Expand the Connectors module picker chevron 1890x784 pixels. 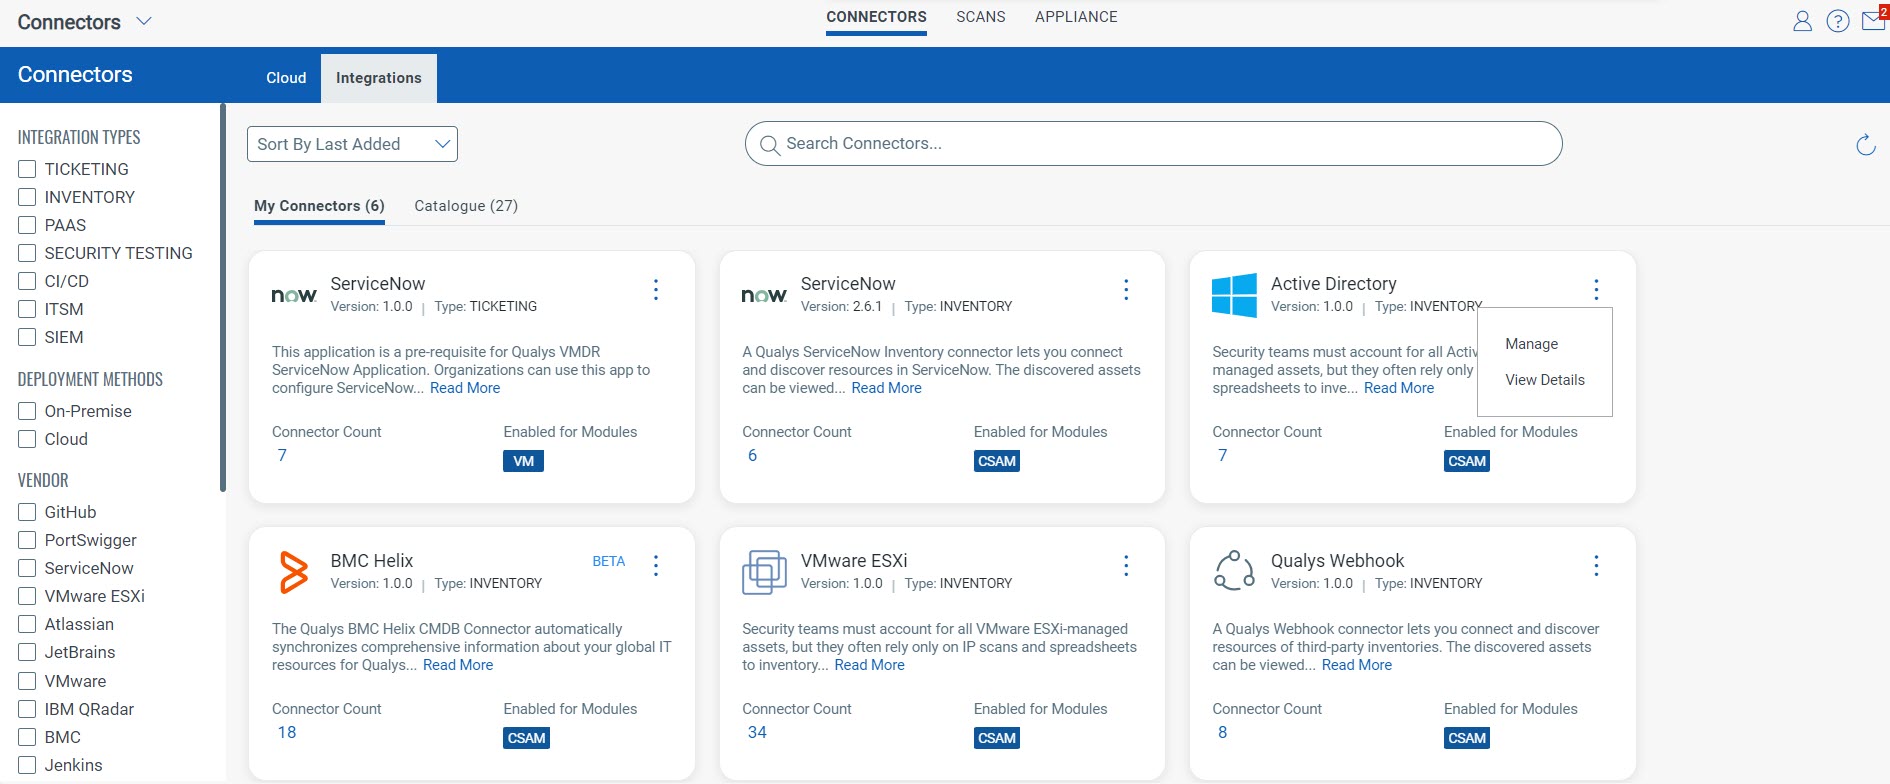[x=144, y=21]
